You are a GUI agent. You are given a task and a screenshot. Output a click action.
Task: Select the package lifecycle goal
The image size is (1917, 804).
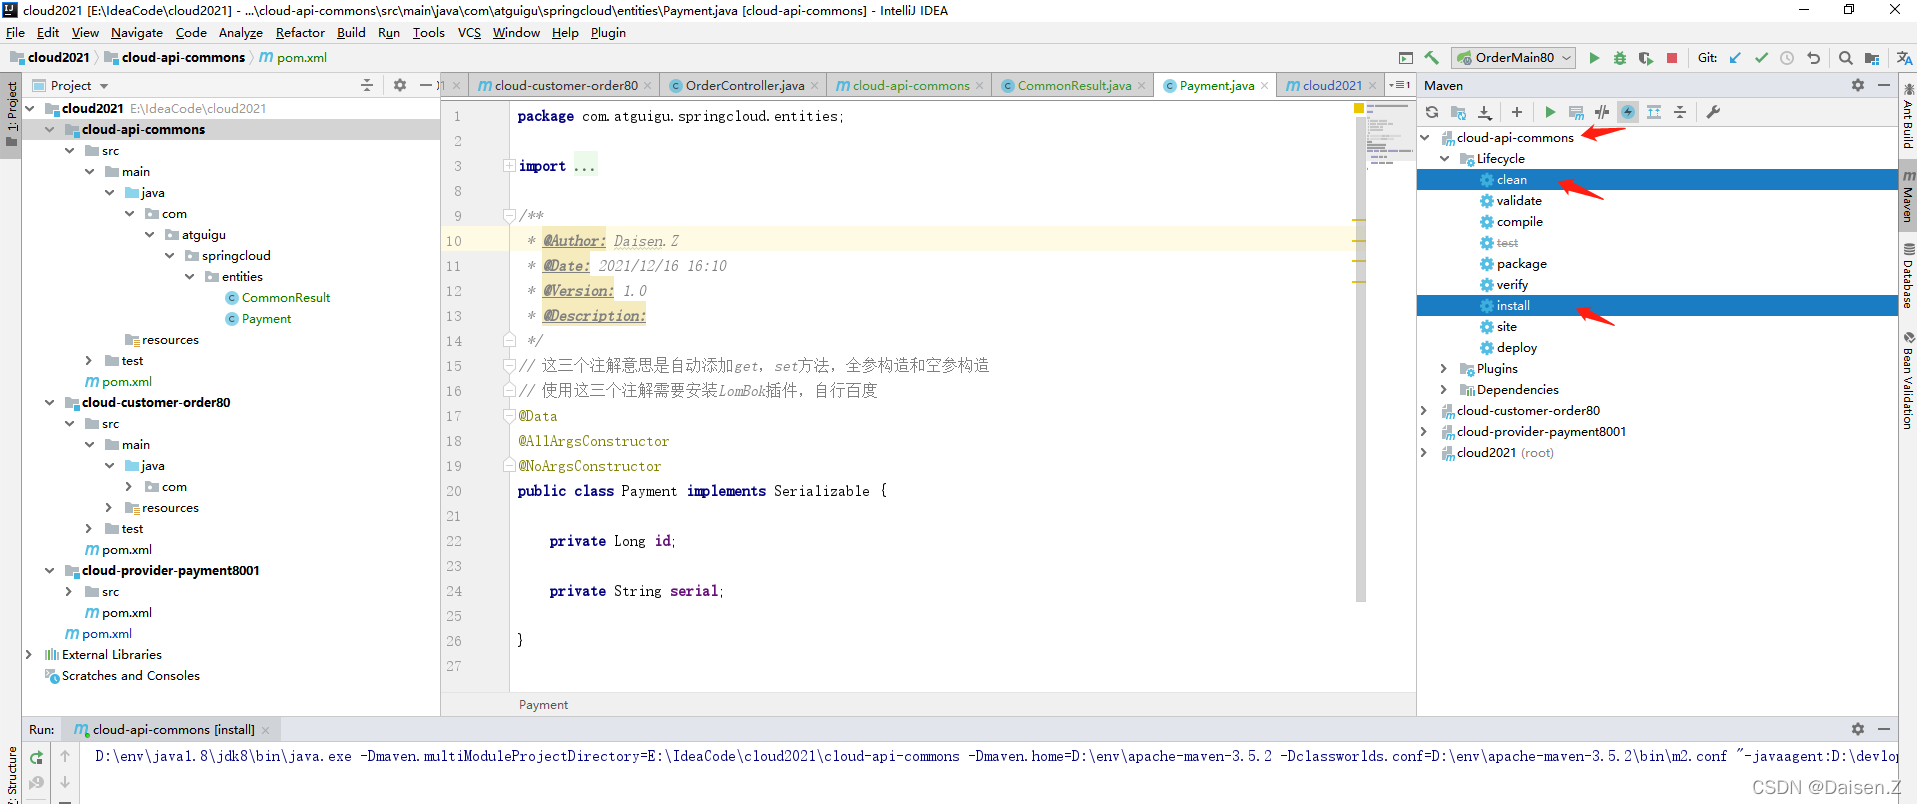tap(1521, 264)
